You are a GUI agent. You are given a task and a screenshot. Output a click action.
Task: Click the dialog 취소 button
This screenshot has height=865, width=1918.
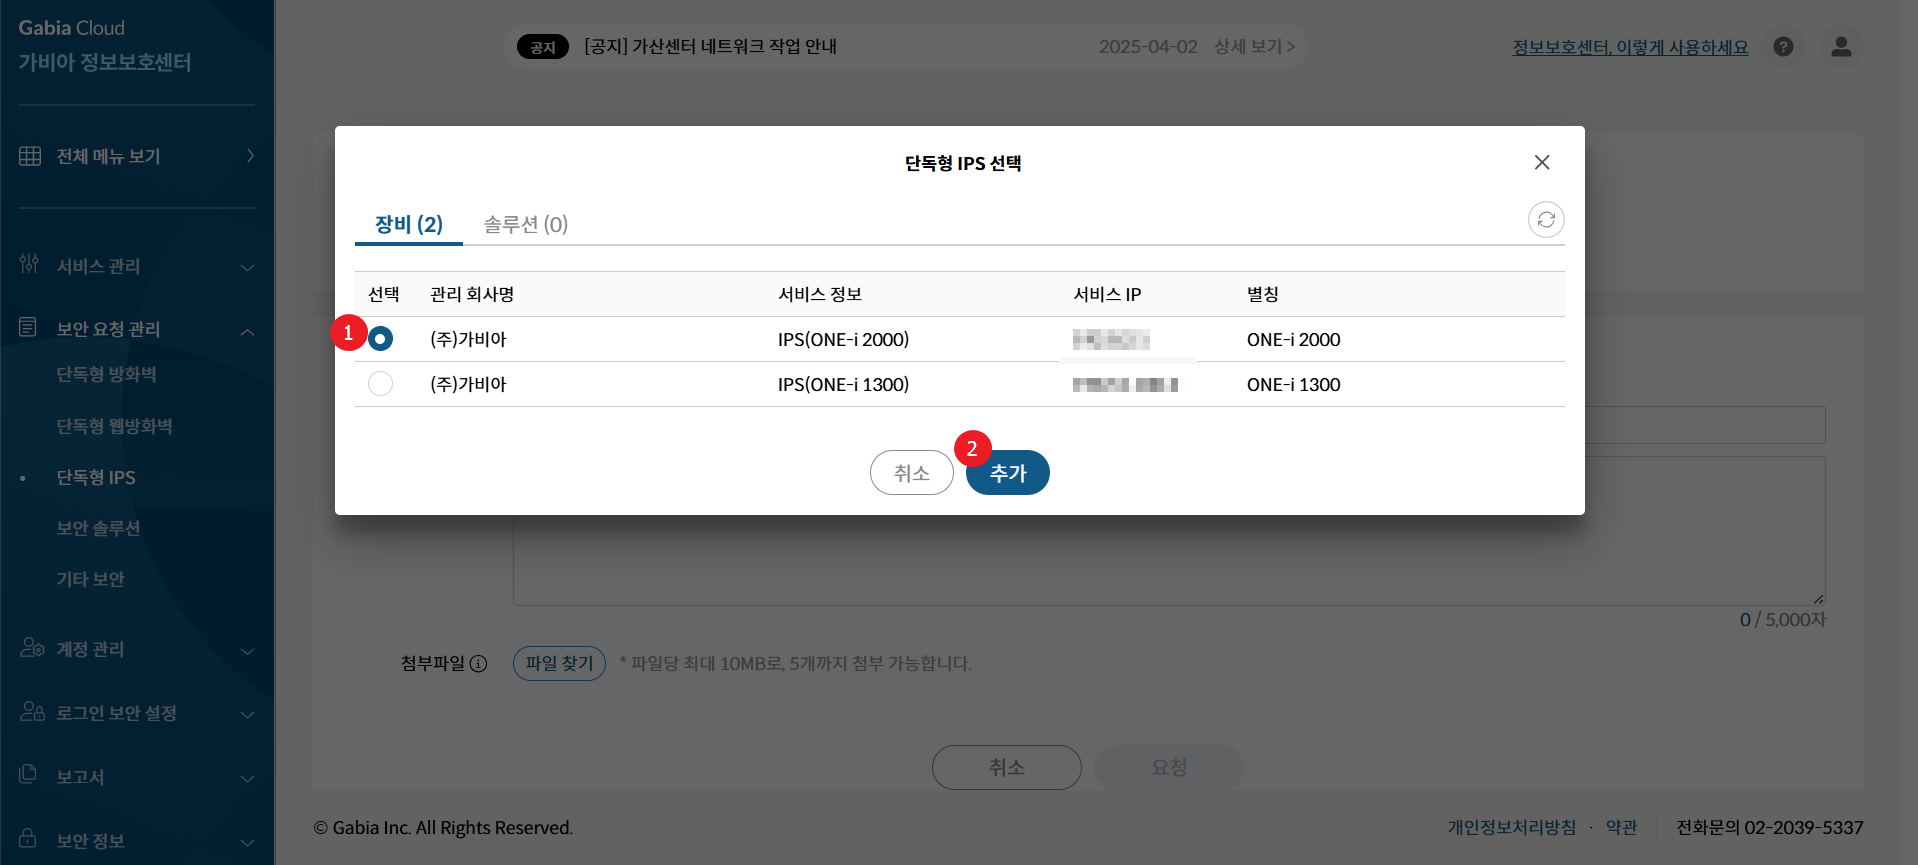point(912,472)
